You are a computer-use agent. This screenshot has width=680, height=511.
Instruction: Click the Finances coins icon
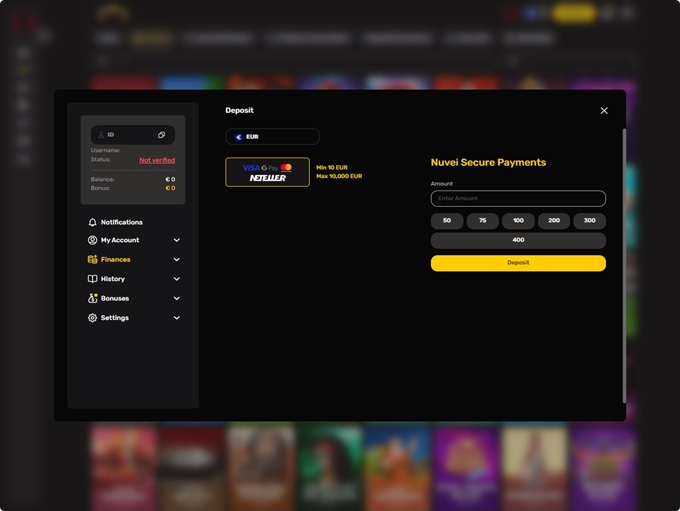[92, 259]
